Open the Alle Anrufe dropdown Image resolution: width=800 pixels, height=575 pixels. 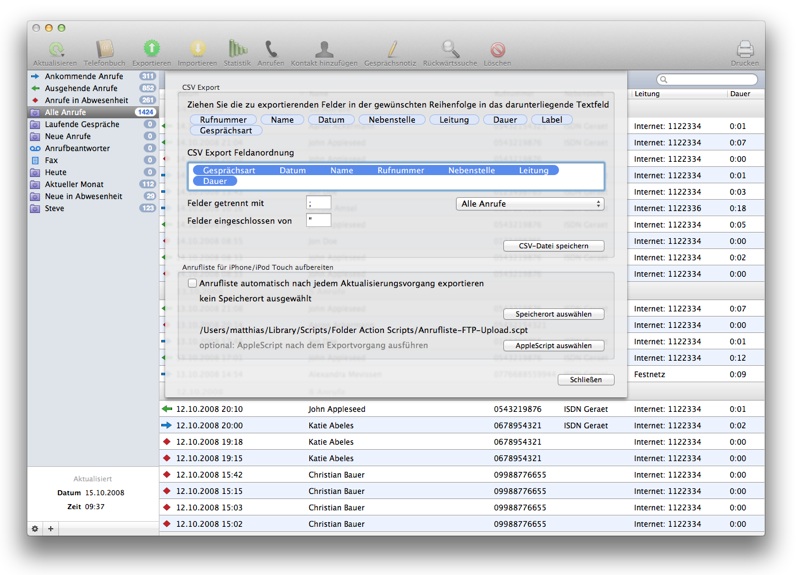(530, 204)
